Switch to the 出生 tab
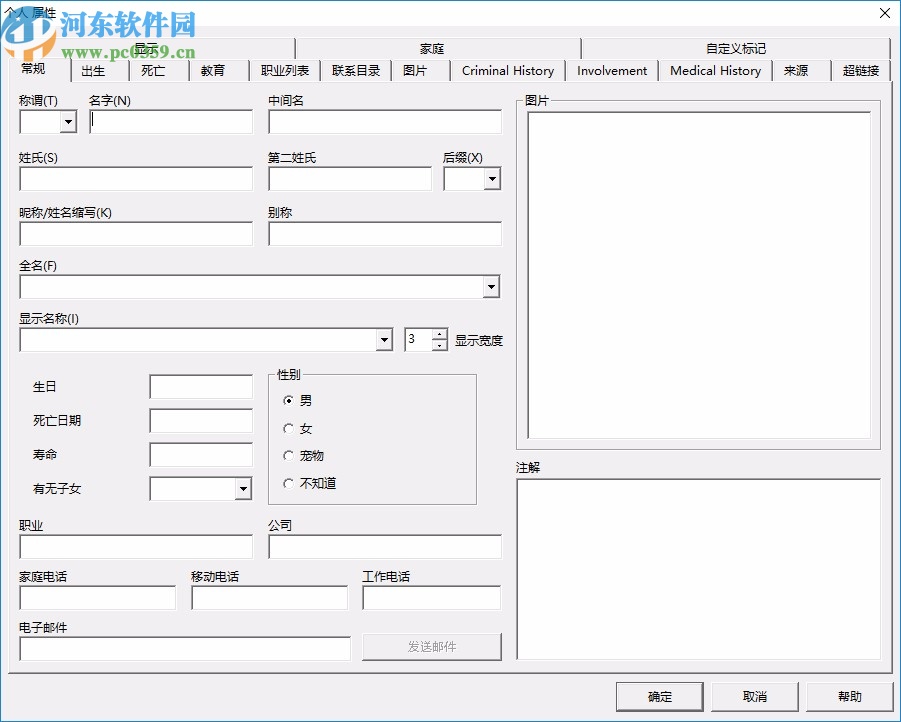The width and height of the screenshot is (901, 722). coord(95,71)
